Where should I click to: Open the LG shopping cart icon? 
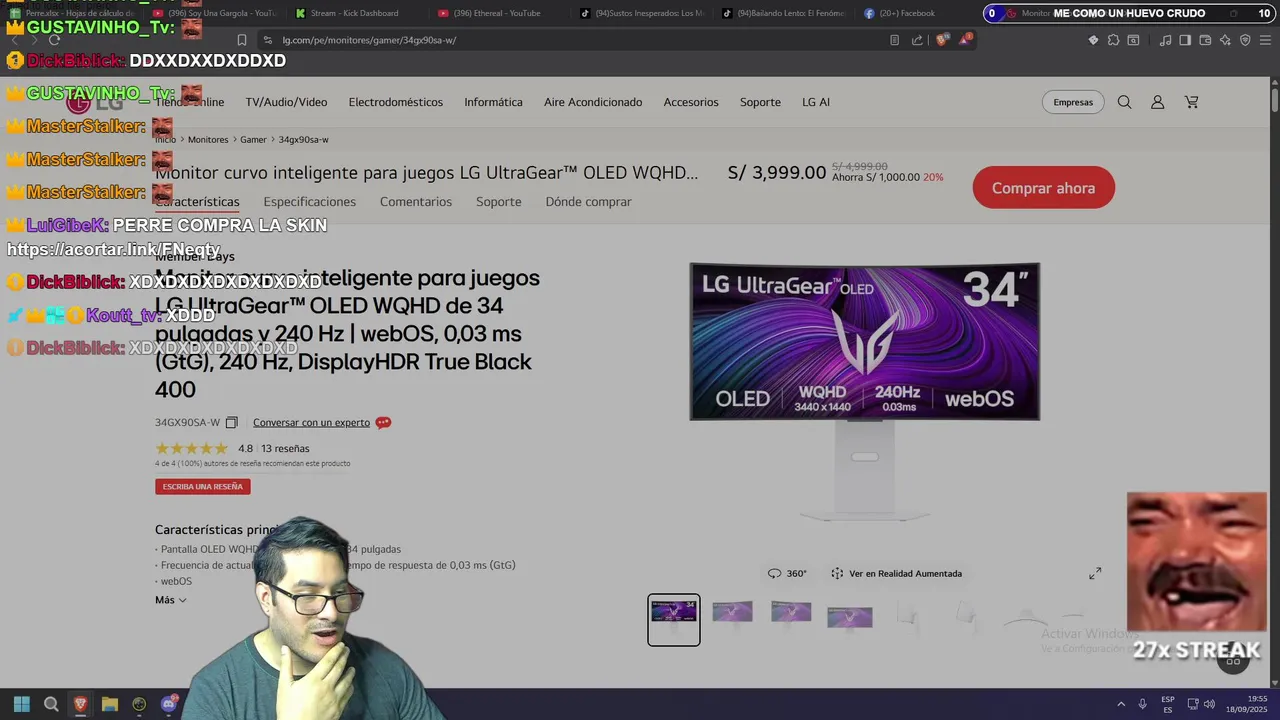[x=1191, y=102]
